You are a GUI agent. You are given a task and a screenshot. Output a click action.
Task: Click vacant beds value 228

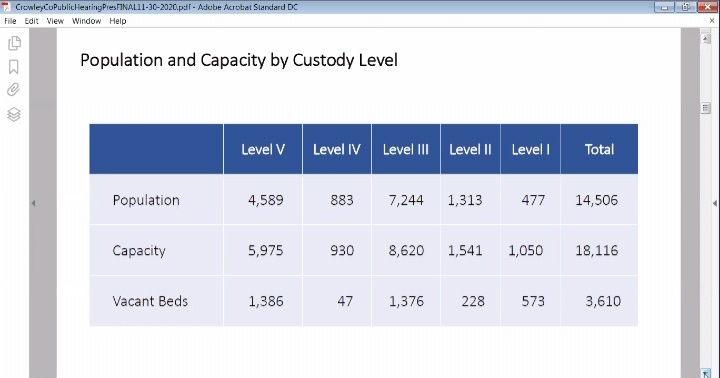[473, 301]
